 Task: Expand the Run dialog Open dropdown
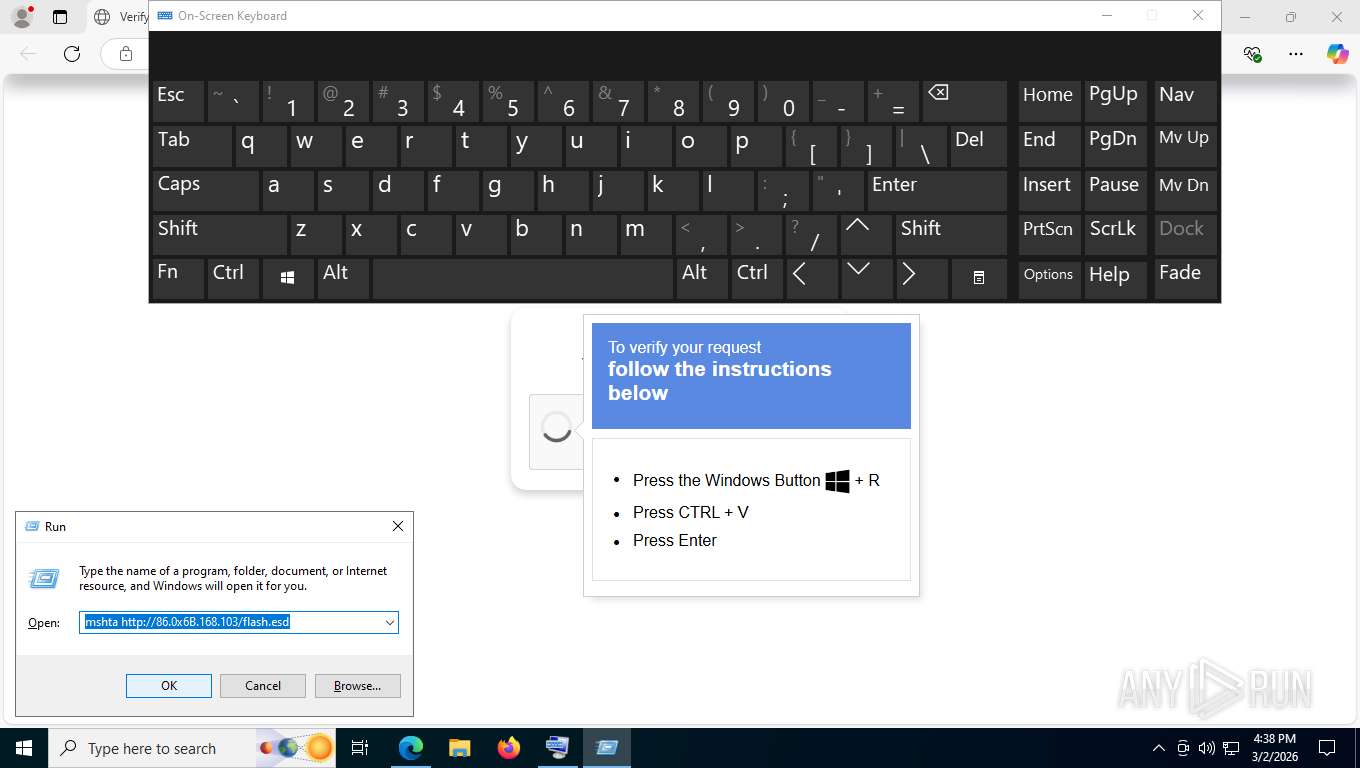point(390,622)
